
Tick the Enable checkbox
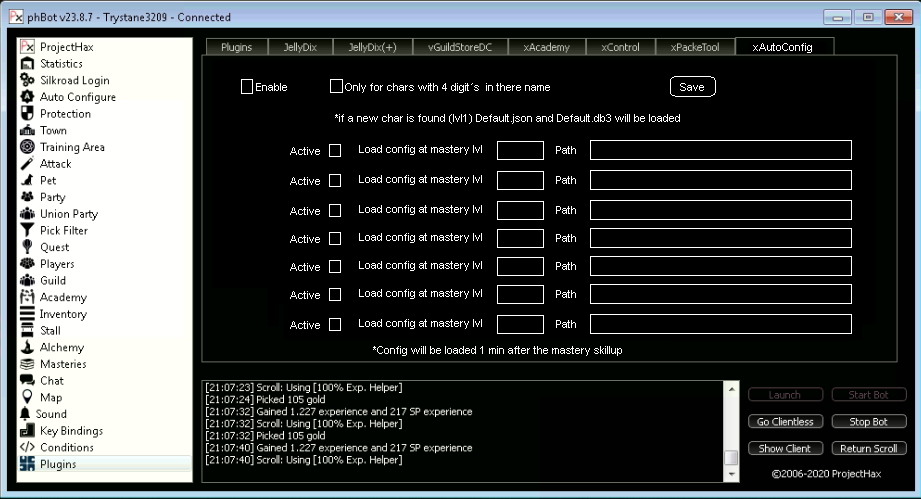pos(247,87)
